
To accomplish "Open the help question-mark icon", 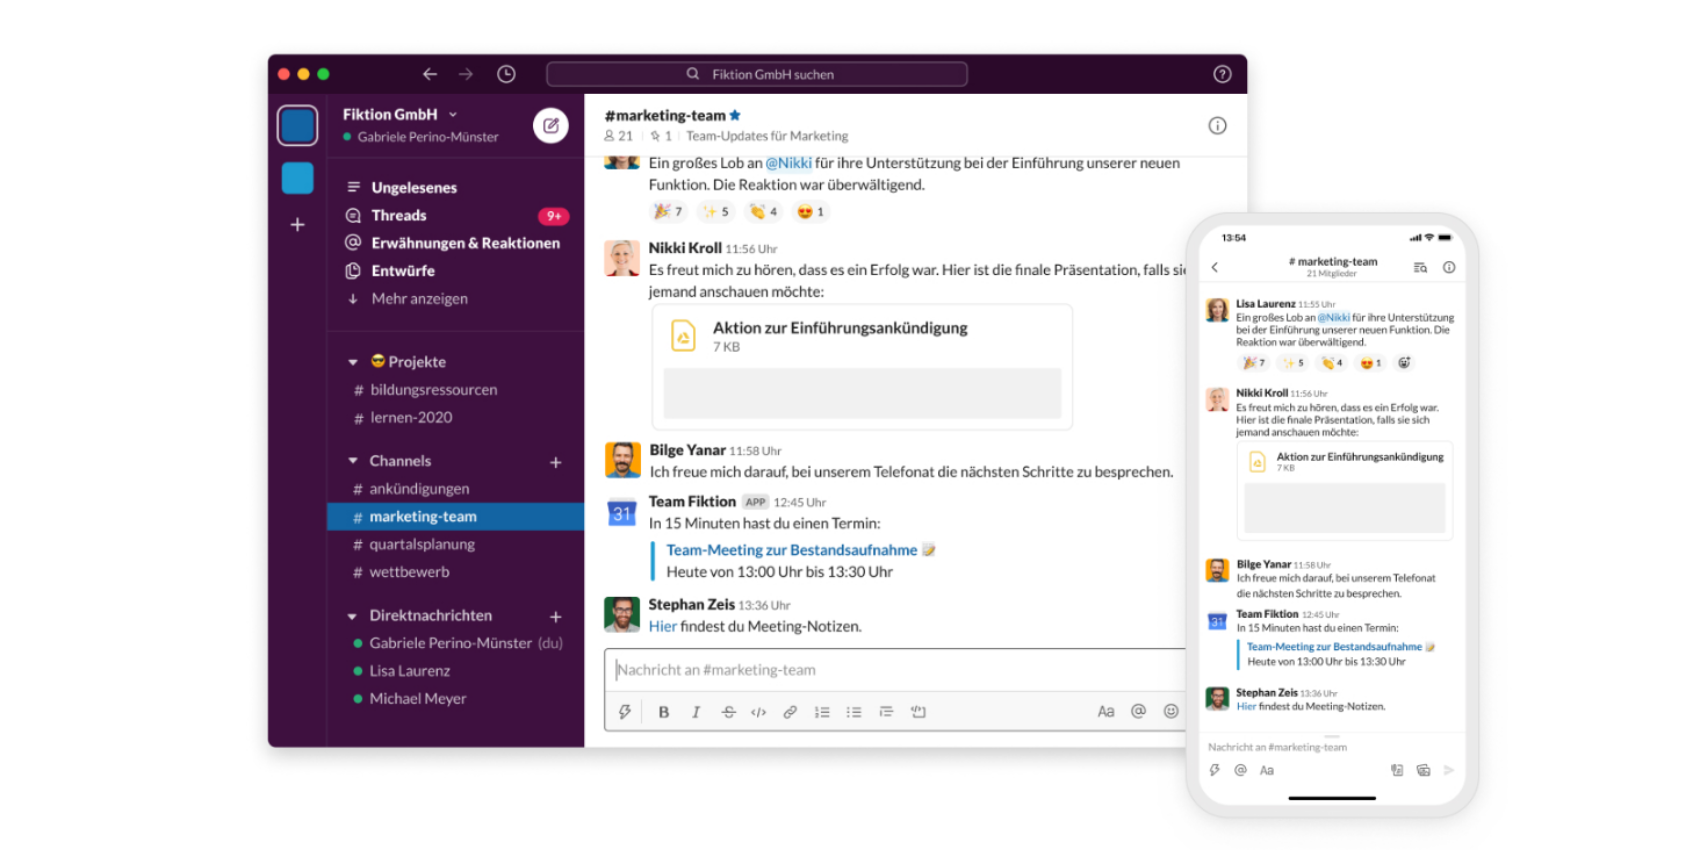I will [1222, 74].
